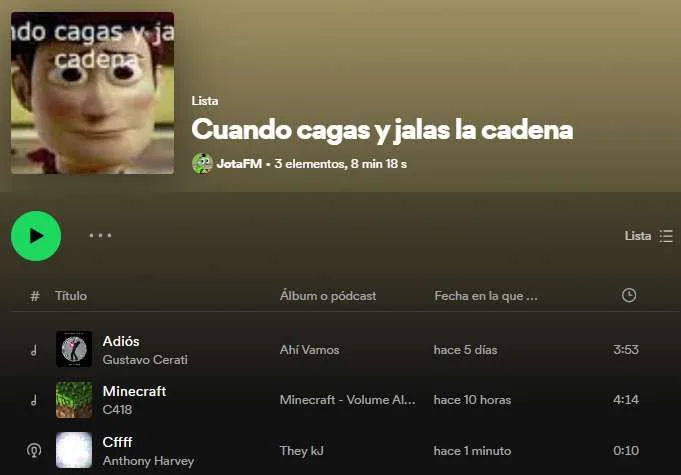Open the Gustavo Cerati artist link
The width and height of the screenshot is (681, 475).
click(x=145, y=360)
